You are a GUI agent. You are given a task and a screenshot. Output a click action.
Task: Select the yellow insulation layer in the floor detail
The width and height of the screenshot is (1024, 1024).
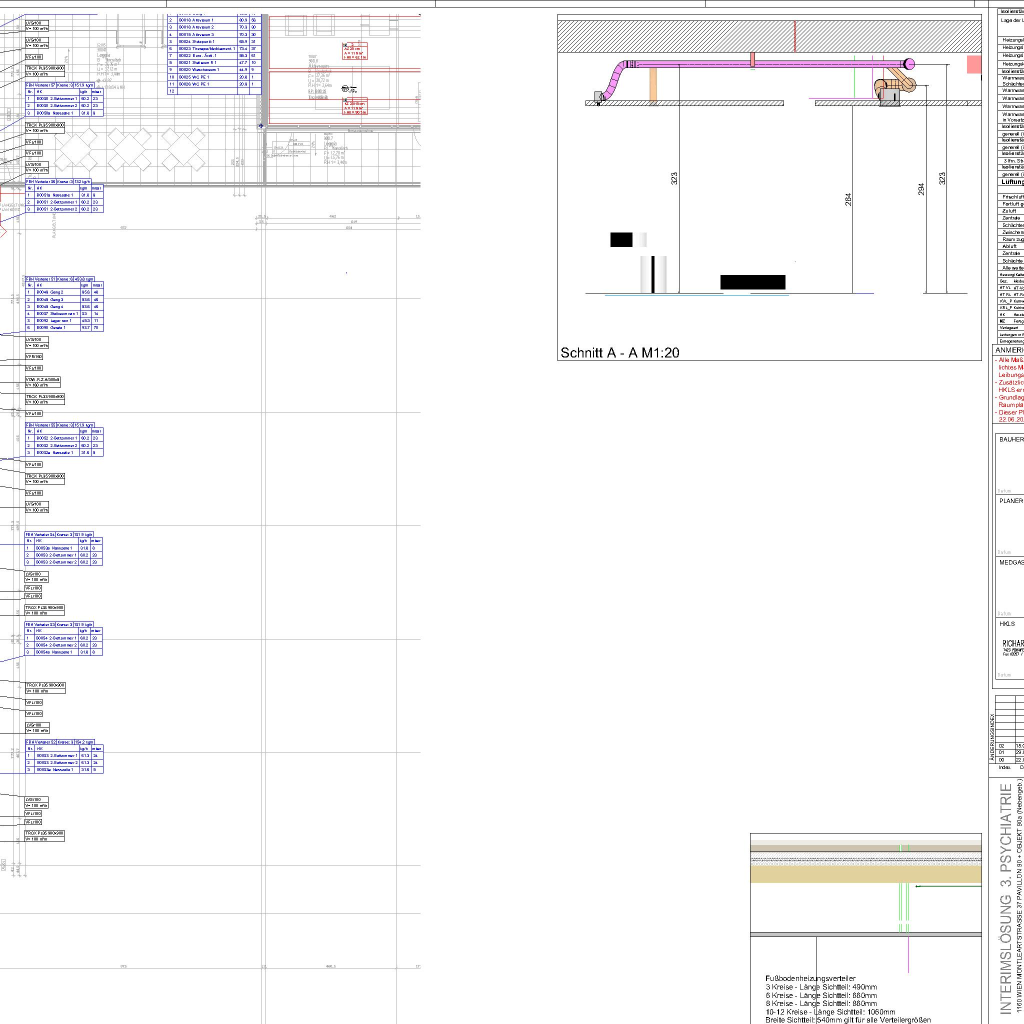[866, 874]
